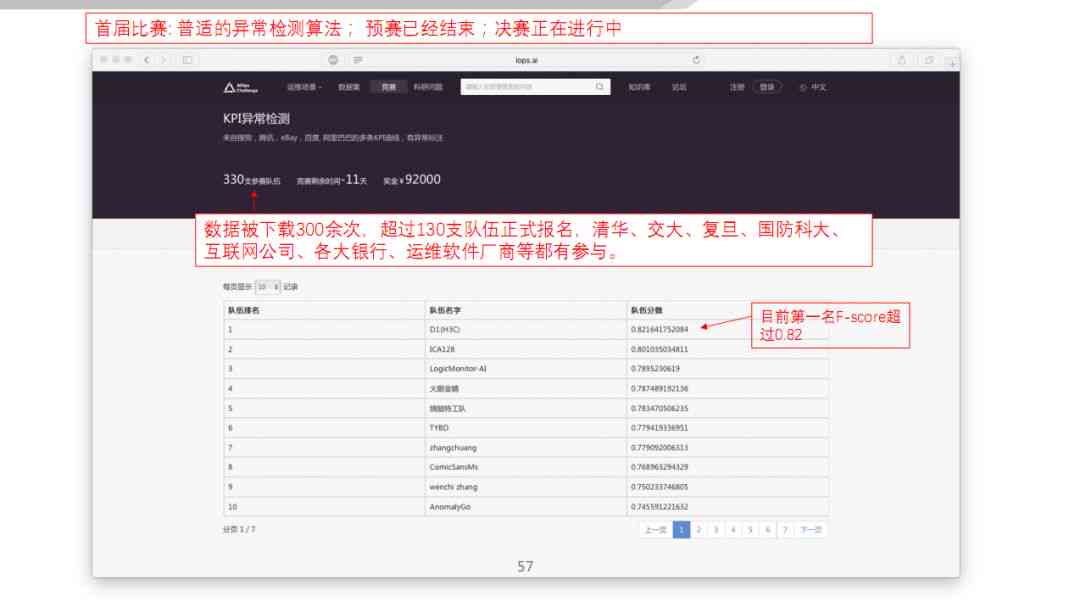Image resolution: width=1080 pixels, height=607 pixels.
Task: Click the KPI异常检测 page title
Action: [x=256, y=119]
